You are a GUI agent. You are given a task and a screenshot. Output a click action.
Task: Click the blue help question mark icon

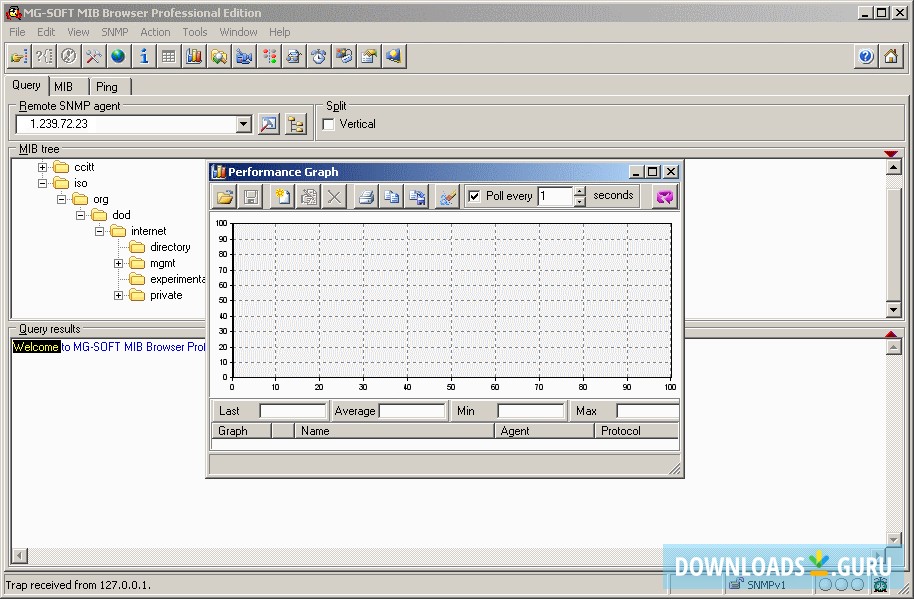[866, 57]
